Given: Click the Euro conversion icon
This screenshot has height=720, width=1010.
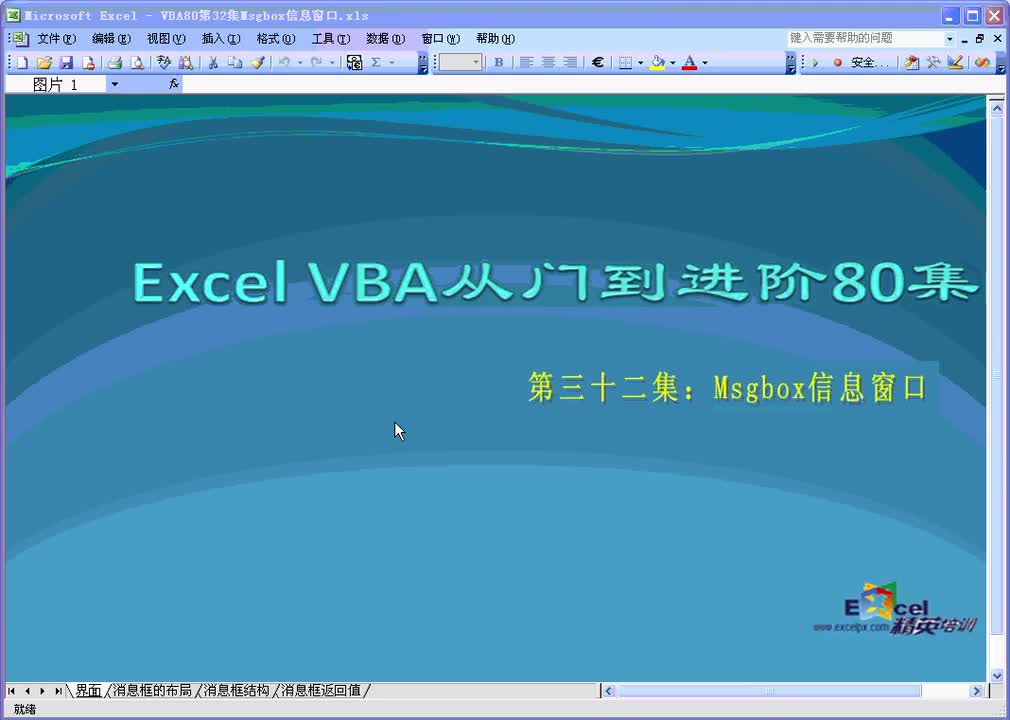Looking at the screenshot, I should click(x=354, y=62).
